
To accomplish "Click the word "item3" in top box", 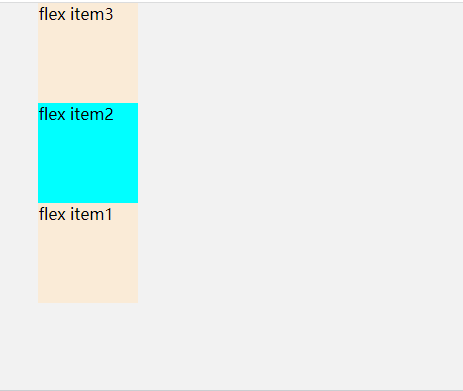I will 92,15.
